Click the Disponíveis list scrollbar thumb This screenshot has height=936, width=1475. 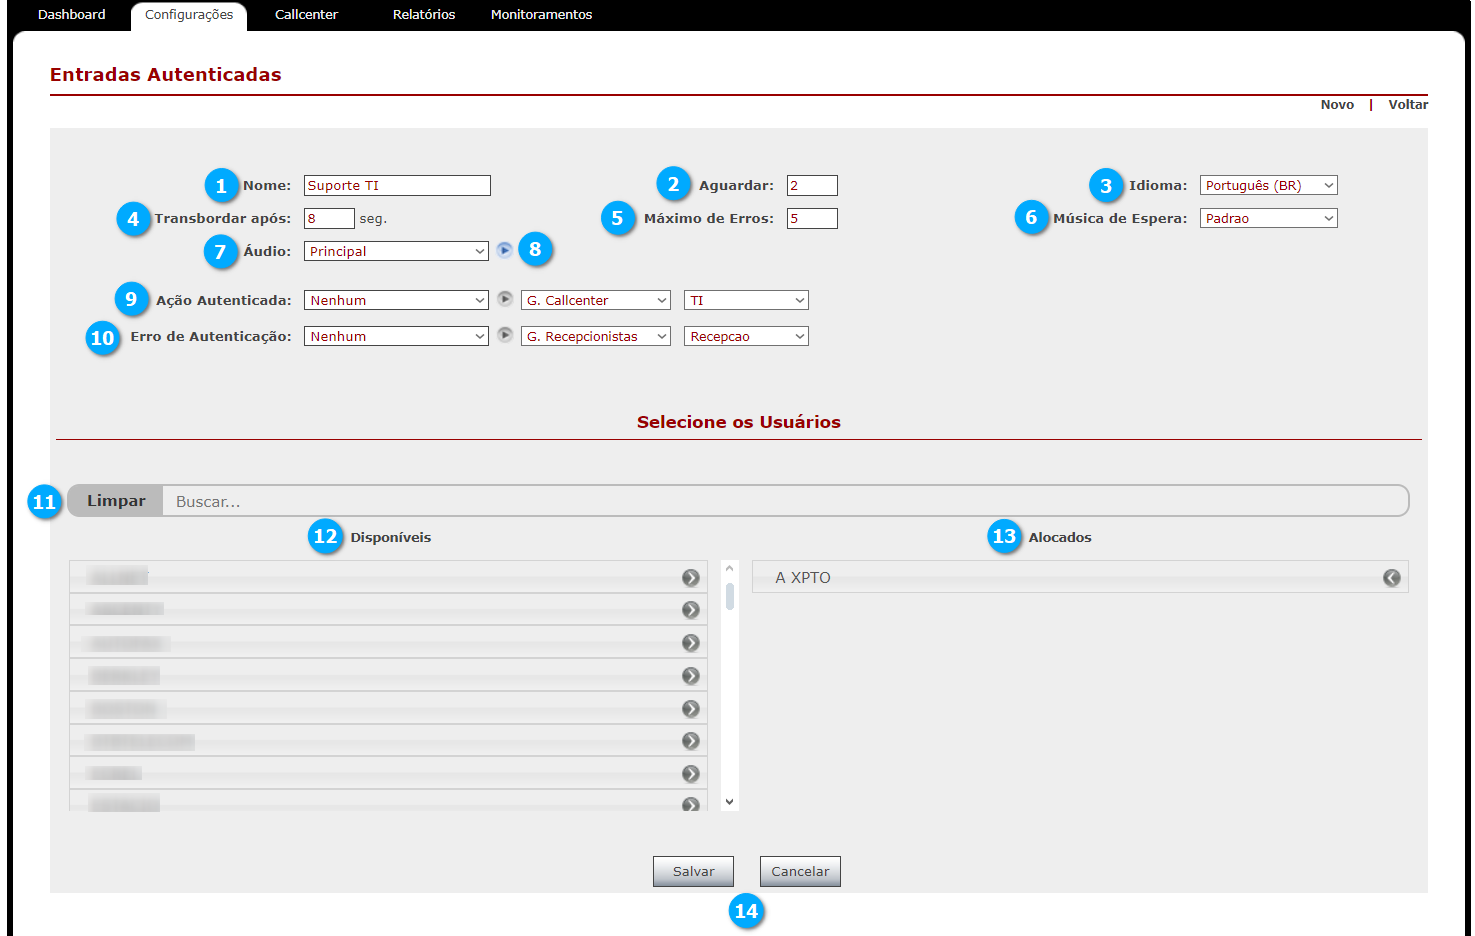[730, 596]
